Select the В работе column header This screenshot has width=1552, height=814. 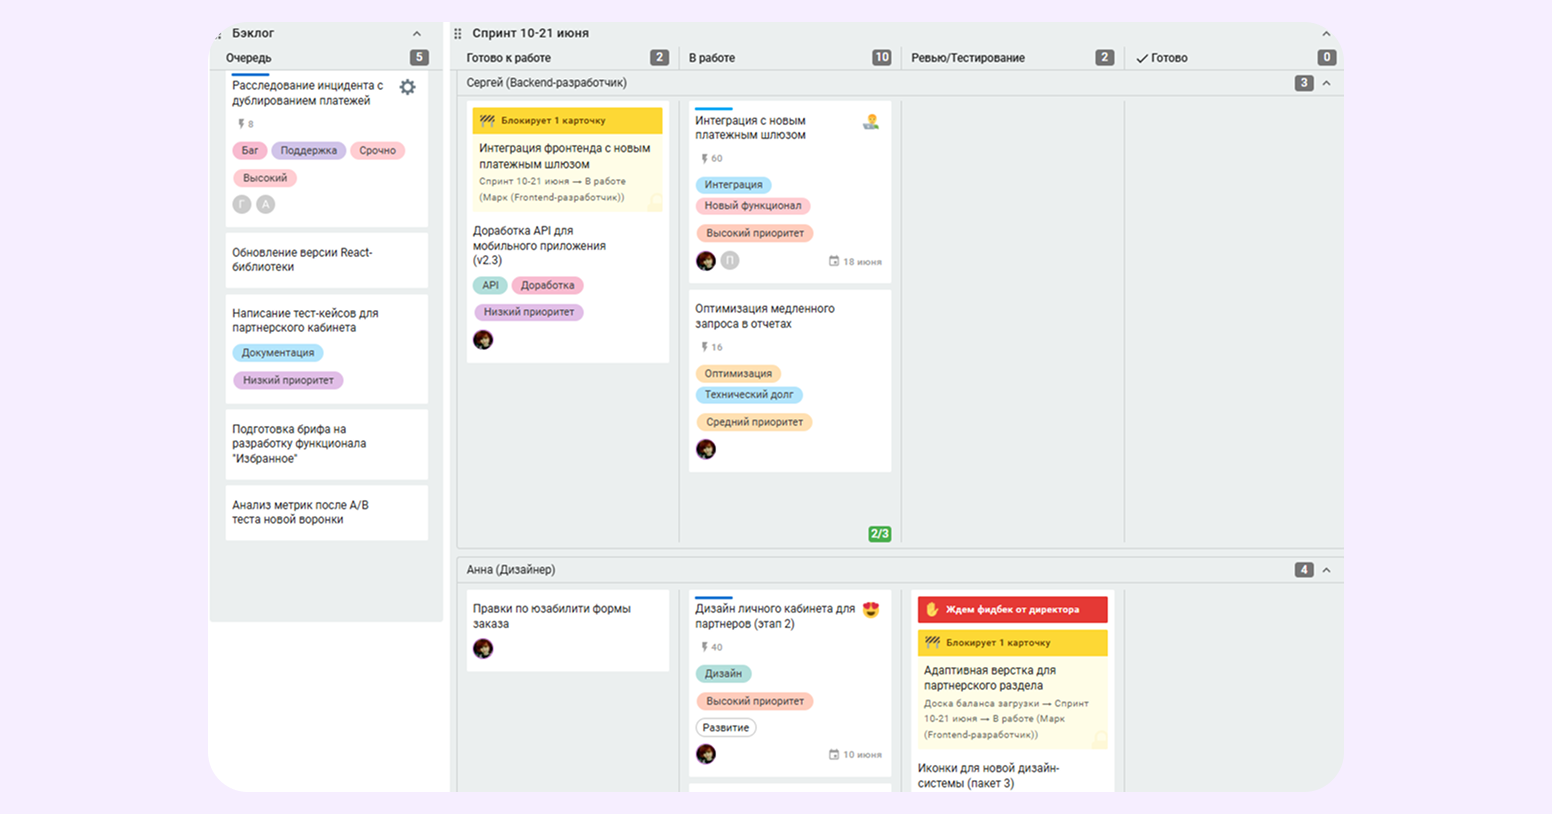coord(711,58)
